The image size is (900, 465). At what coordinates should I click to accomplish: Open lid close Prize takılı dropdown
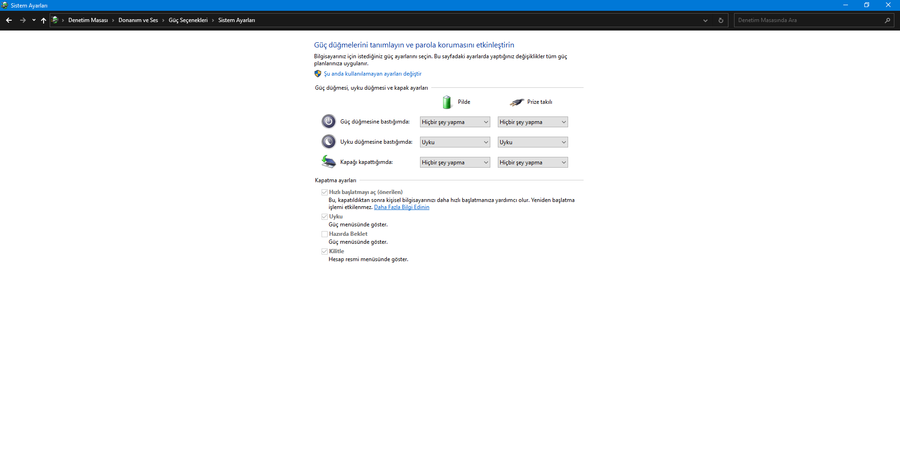point(533,162)
